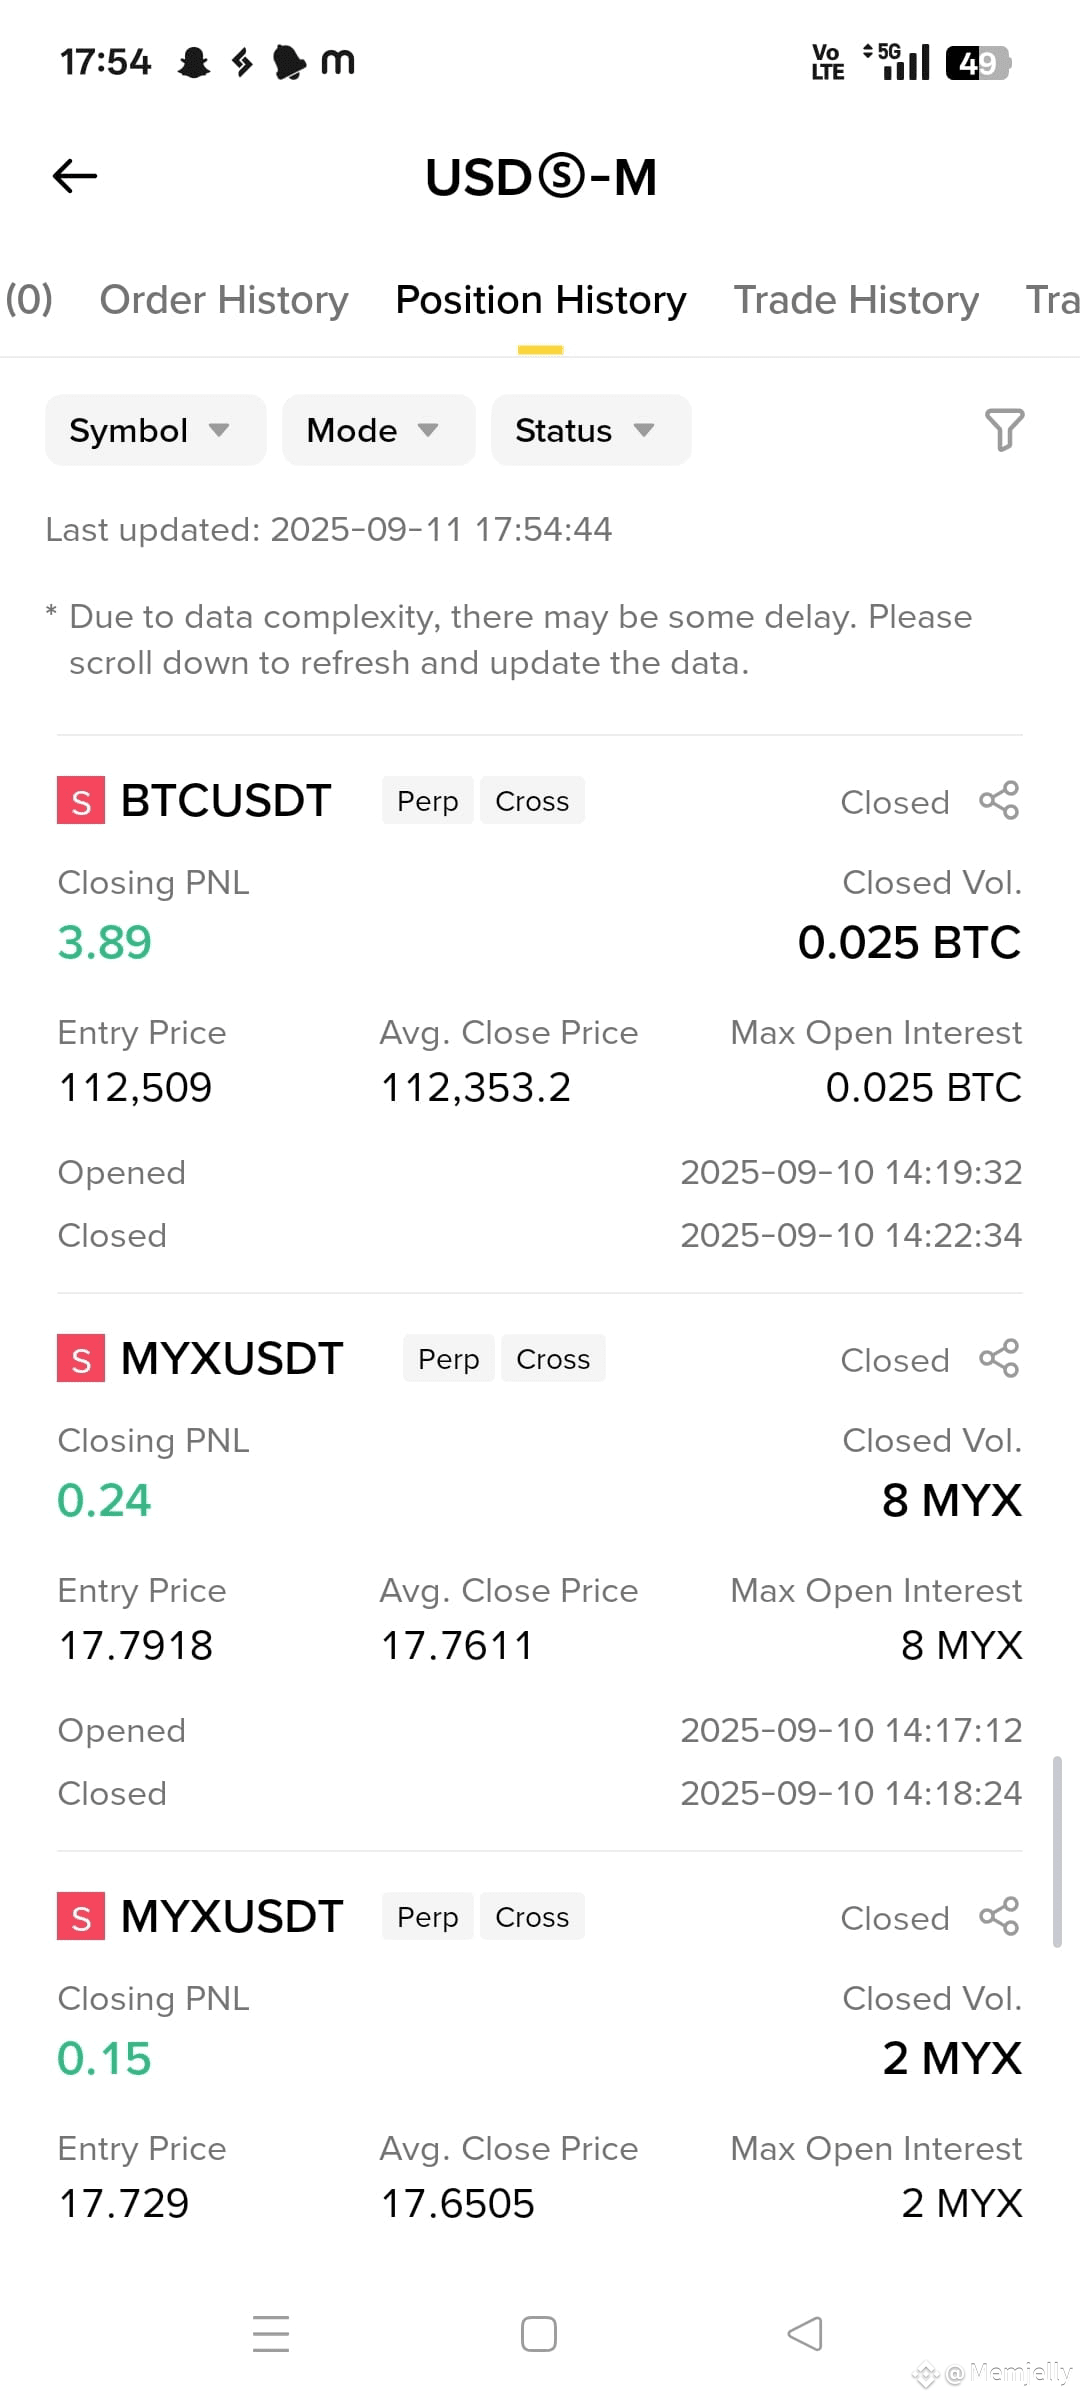Image resolution: width=1080 pixels, height=2400 pixels.
Task: Tap the Android home square icon
Action: [539, 2334]
